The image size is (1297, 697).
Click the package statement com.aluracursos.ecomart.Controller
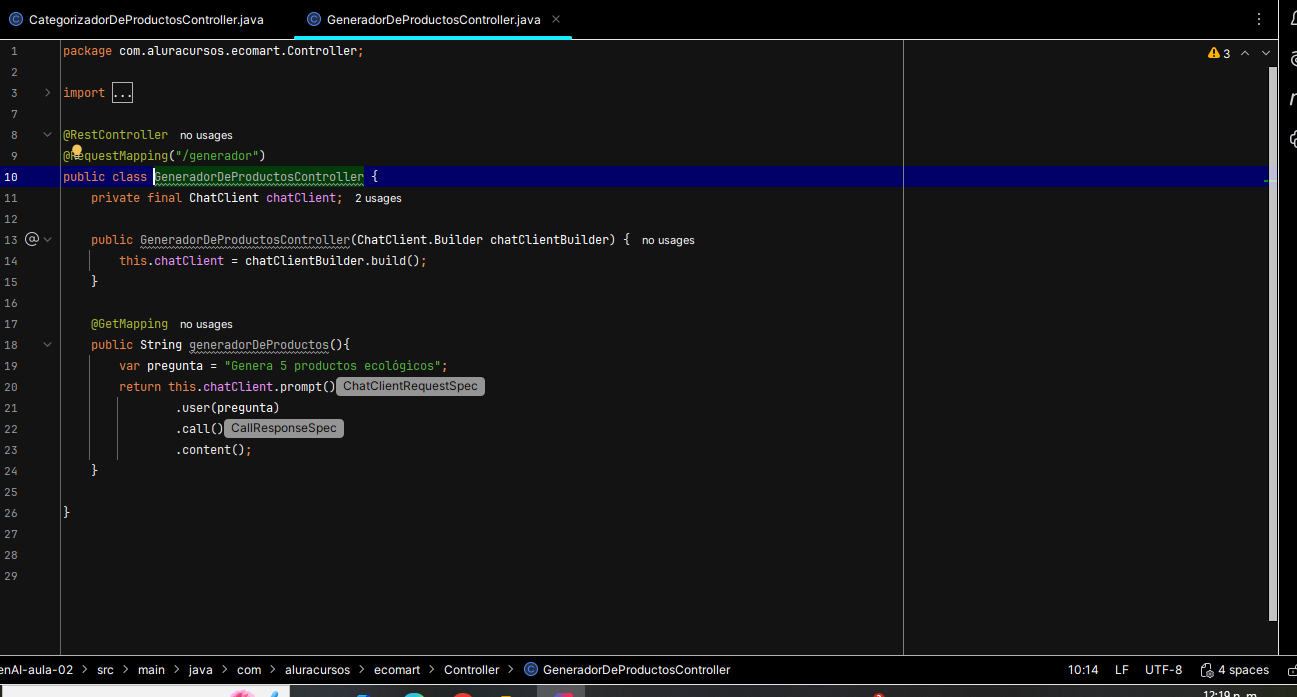tap(213, 51)
